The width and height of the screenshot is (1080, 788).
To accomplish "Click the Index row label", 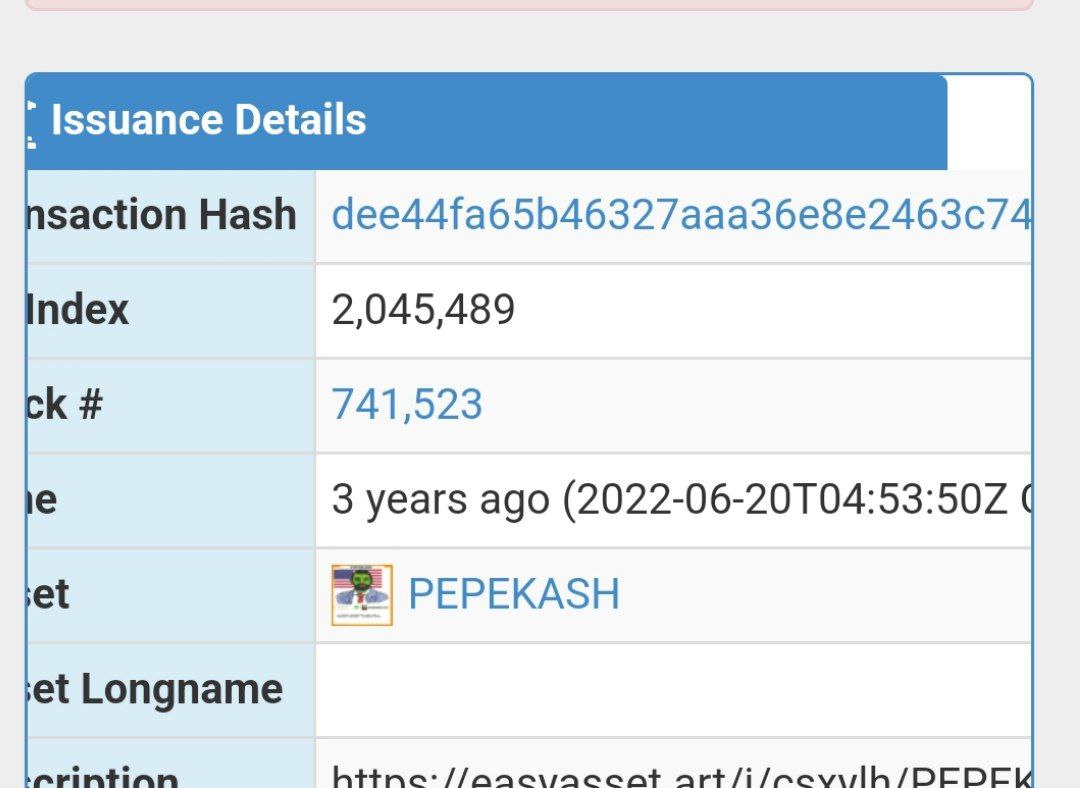I will pos(77,309).
